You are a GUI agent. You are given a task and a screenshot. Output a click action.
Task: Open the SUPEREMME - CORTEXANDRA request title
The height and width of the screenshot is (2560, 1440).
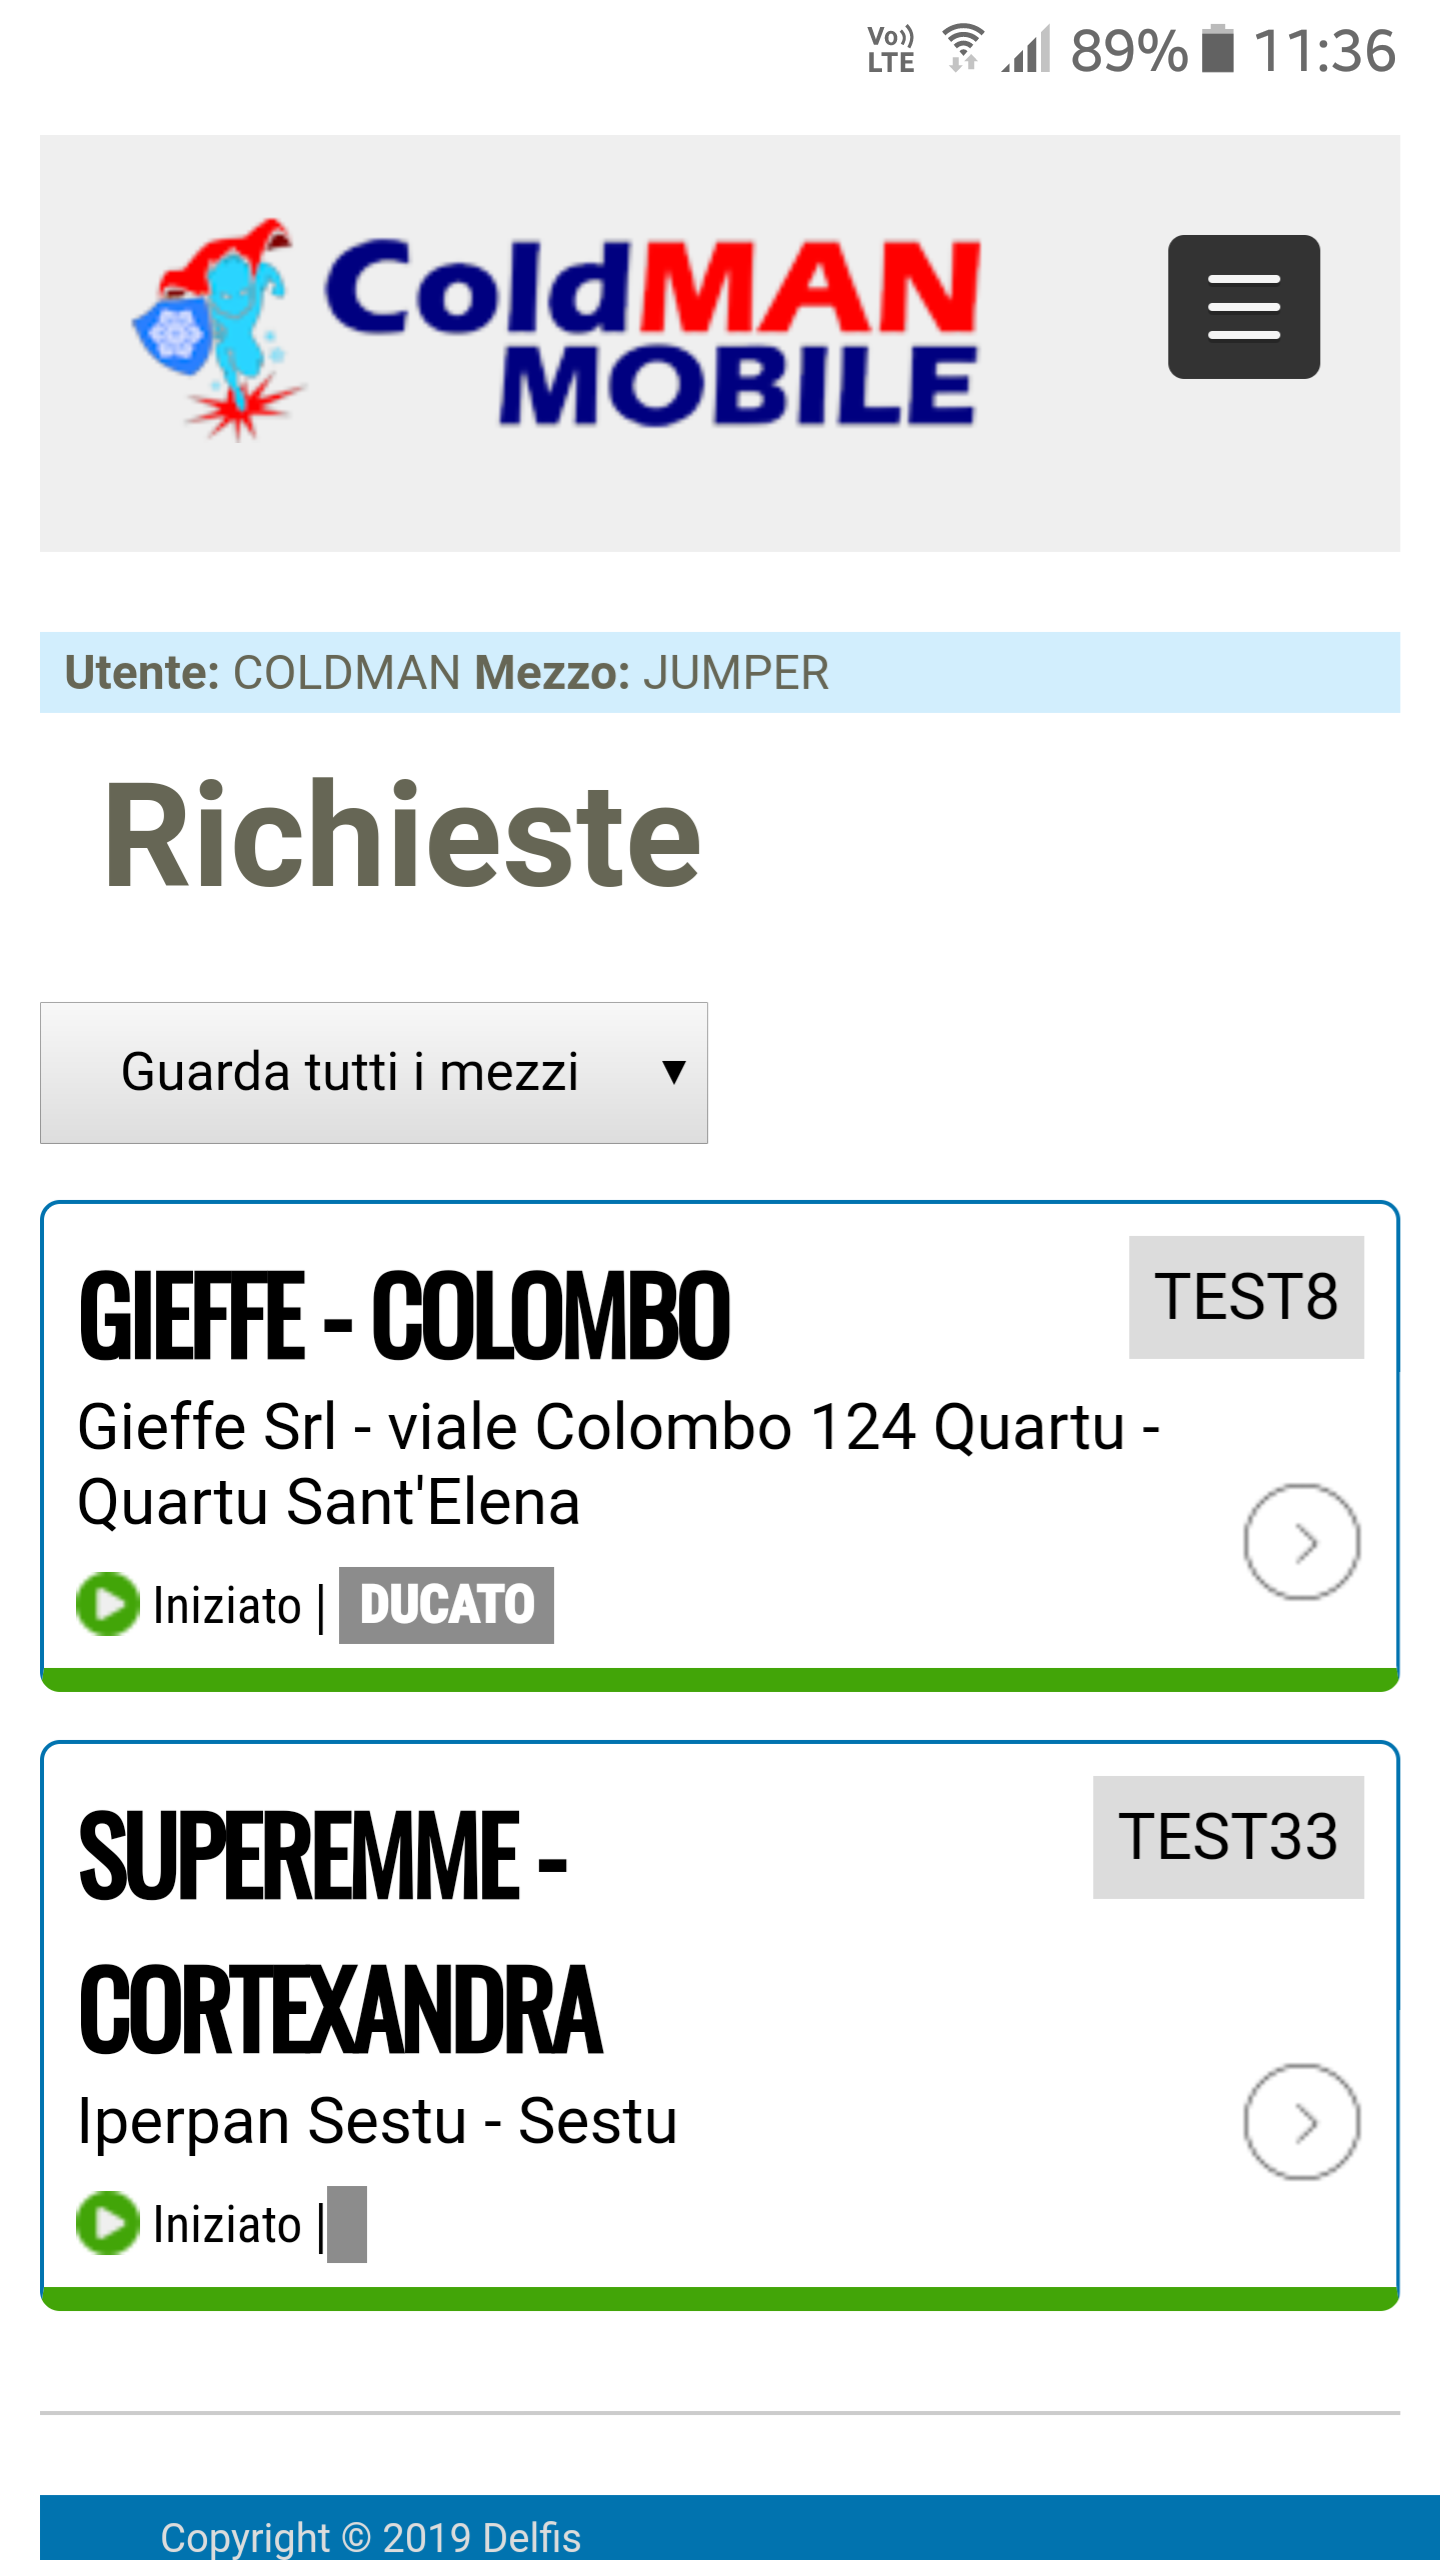click(x=340, y=1932)
